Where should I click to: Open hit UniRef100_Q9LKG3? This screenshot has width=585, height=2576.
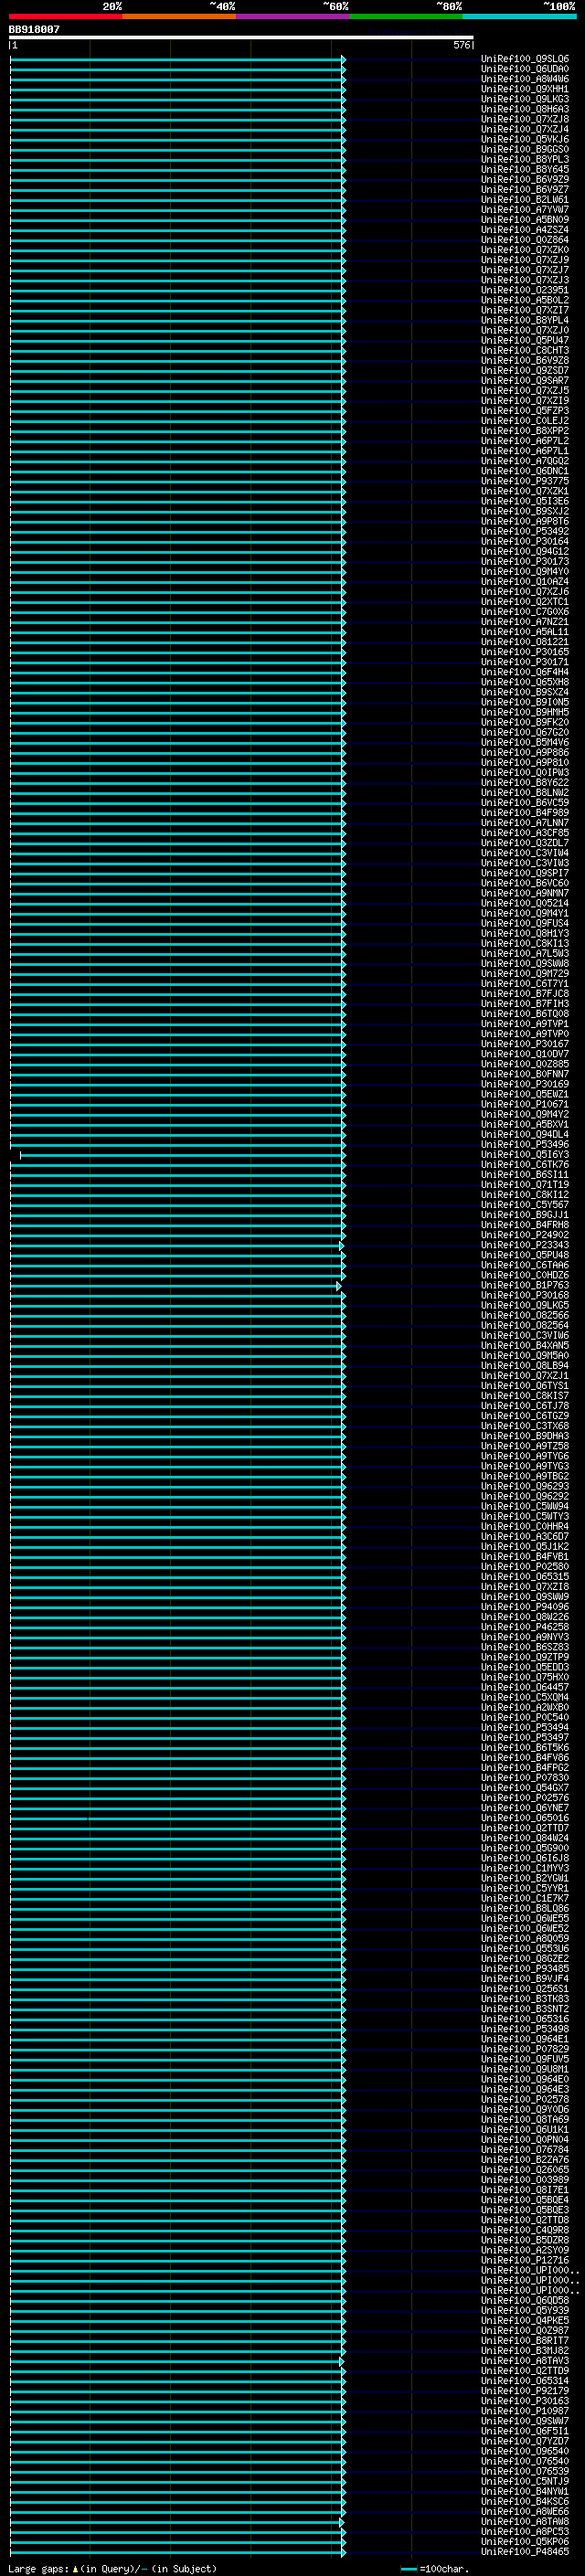click(525, 99)
